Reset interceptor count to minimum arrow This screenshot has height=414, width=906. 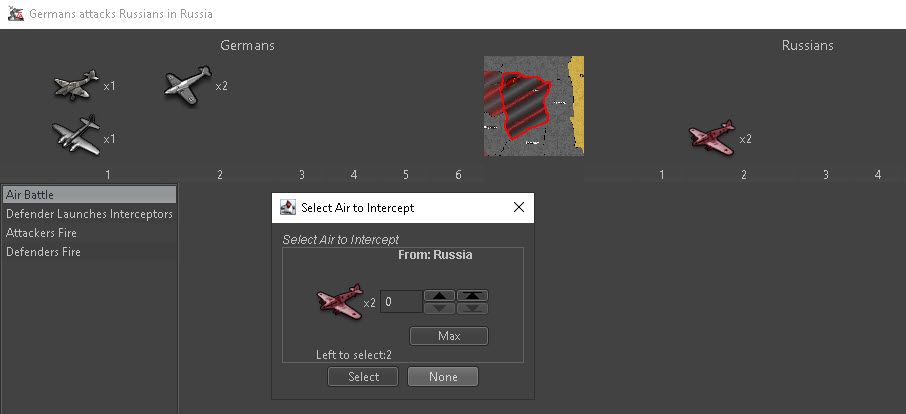(472, 308)
